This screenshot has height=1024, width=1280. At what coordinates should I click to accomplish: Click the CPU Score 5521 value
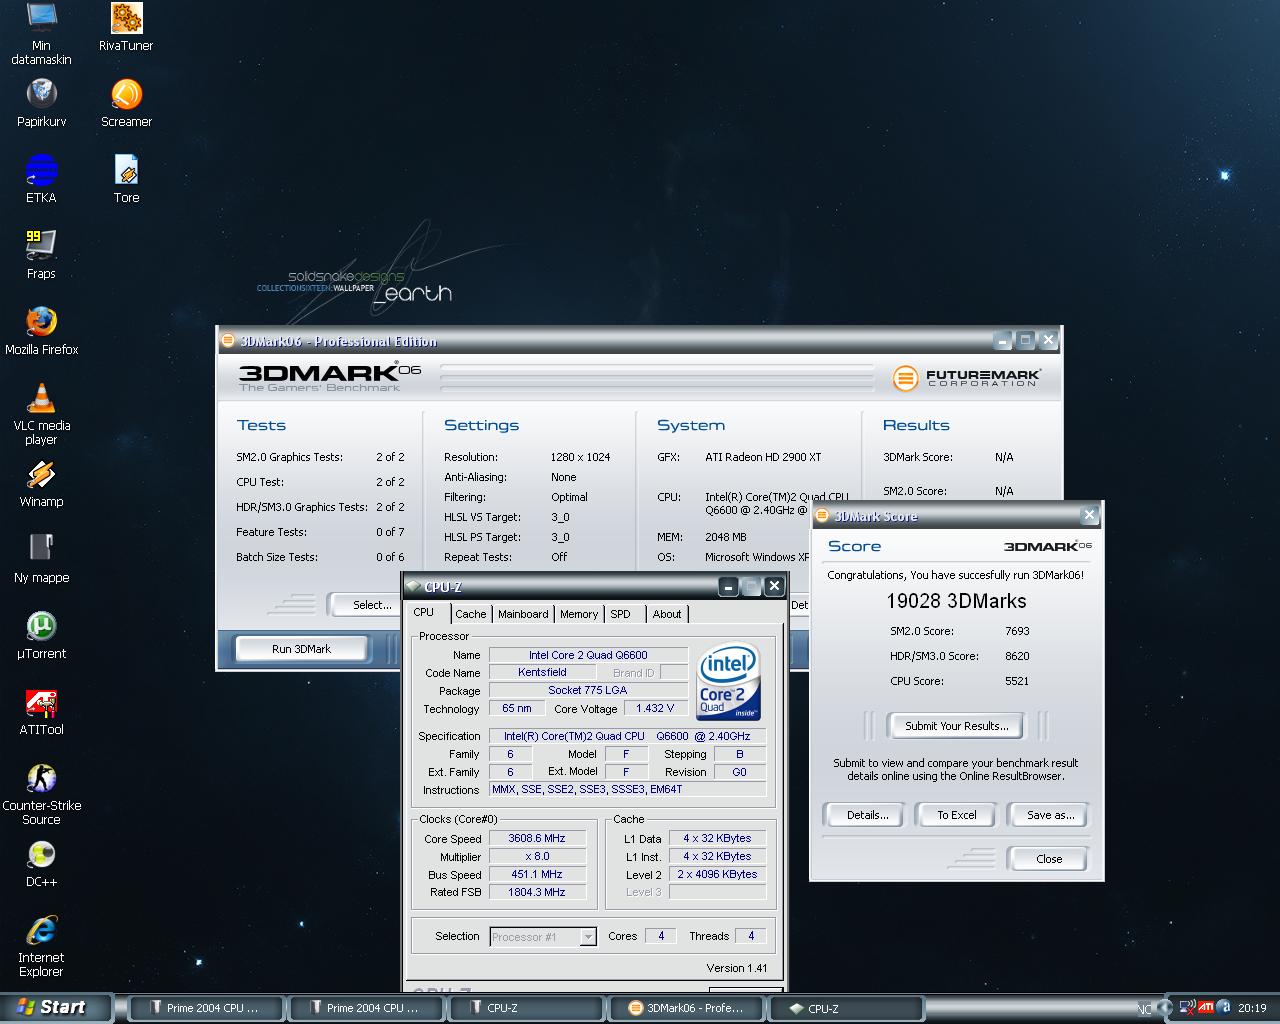pos(1017,681)
